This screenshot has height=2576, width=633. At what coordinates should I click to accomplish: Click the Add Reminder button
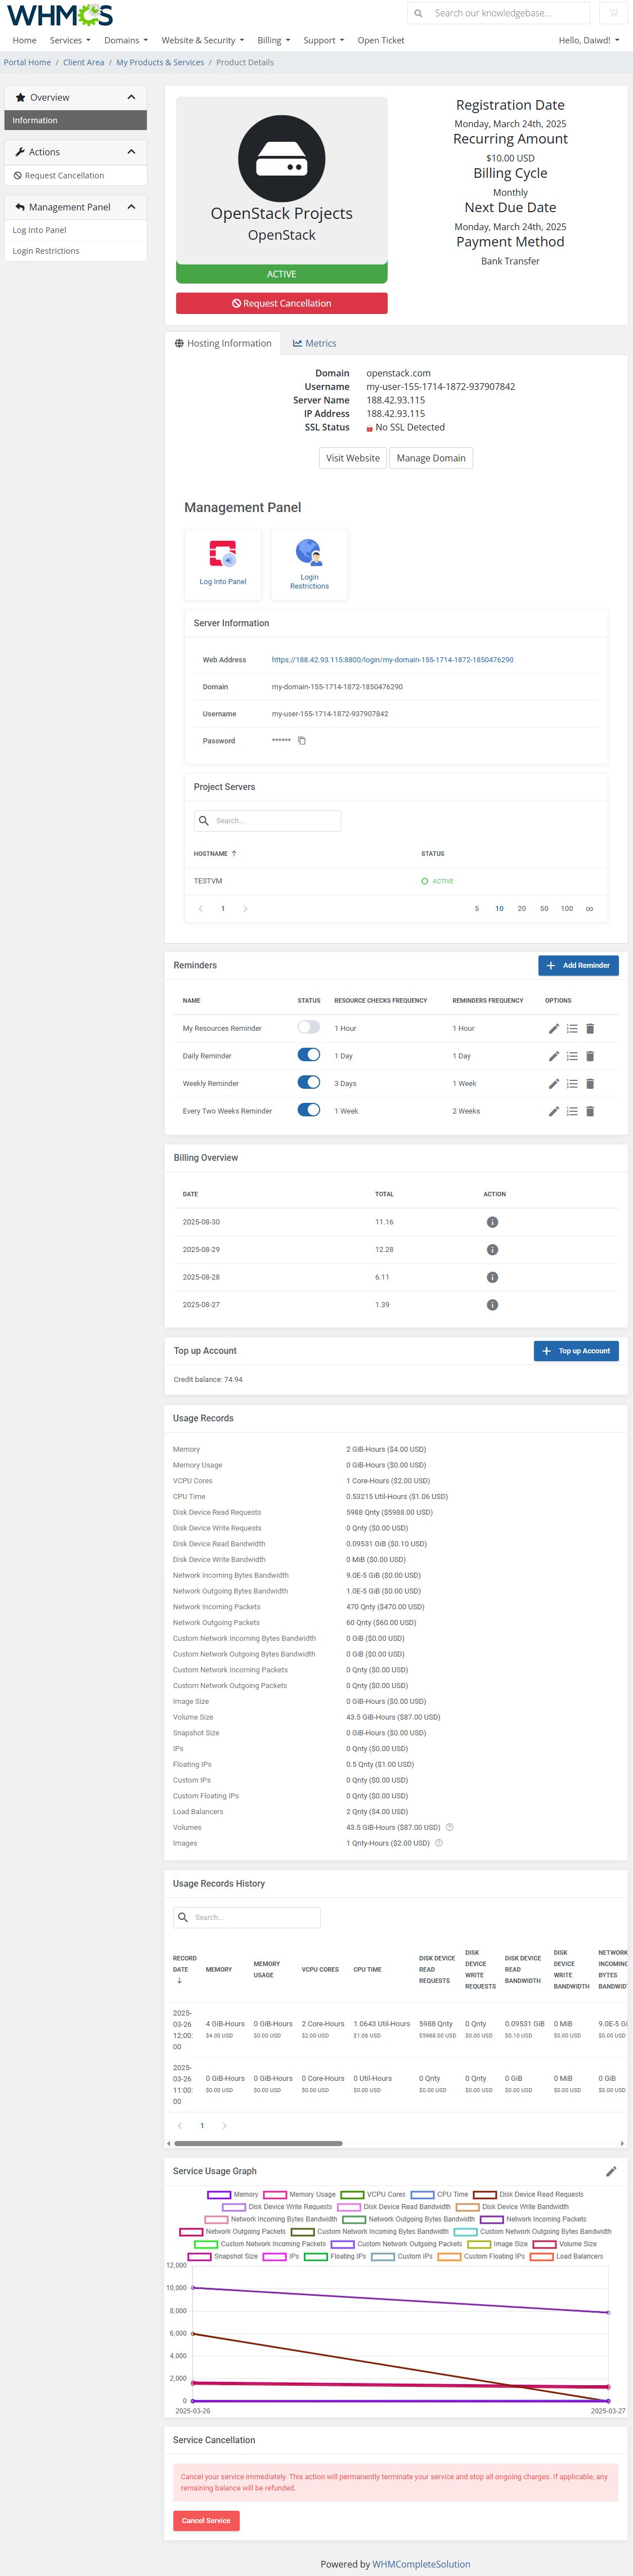578,965
